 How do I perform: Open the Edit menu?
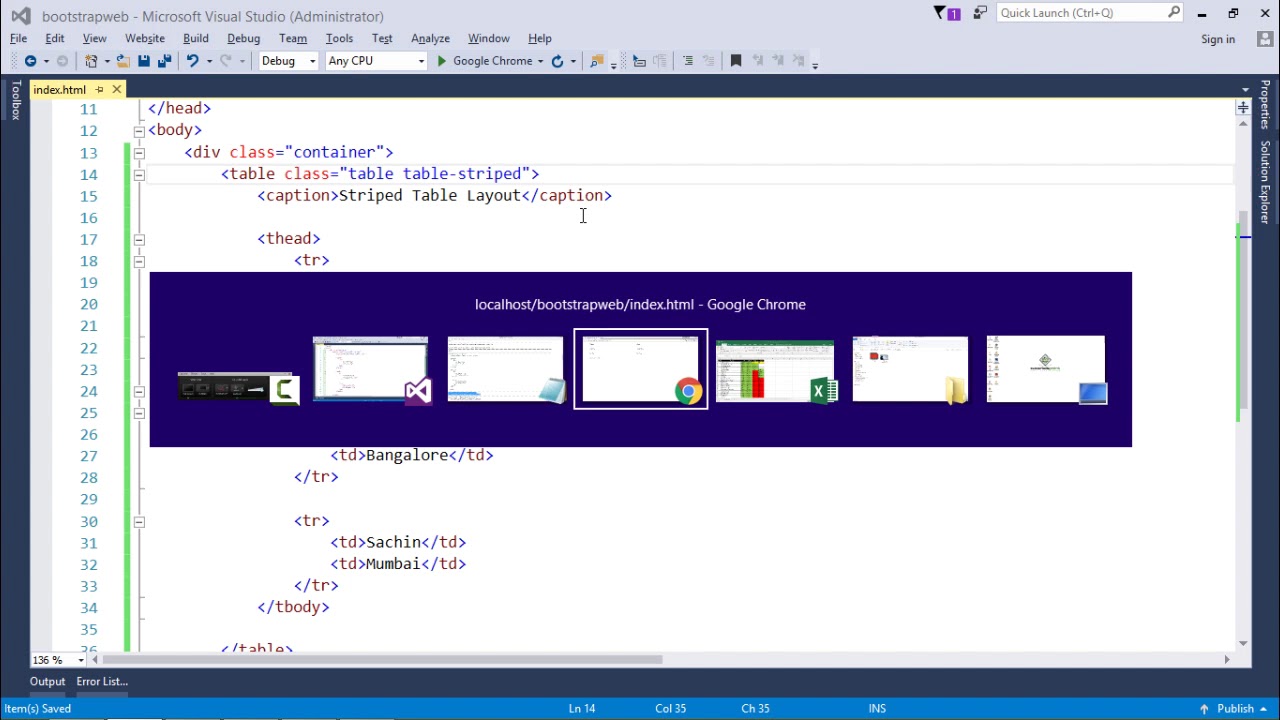55,38
